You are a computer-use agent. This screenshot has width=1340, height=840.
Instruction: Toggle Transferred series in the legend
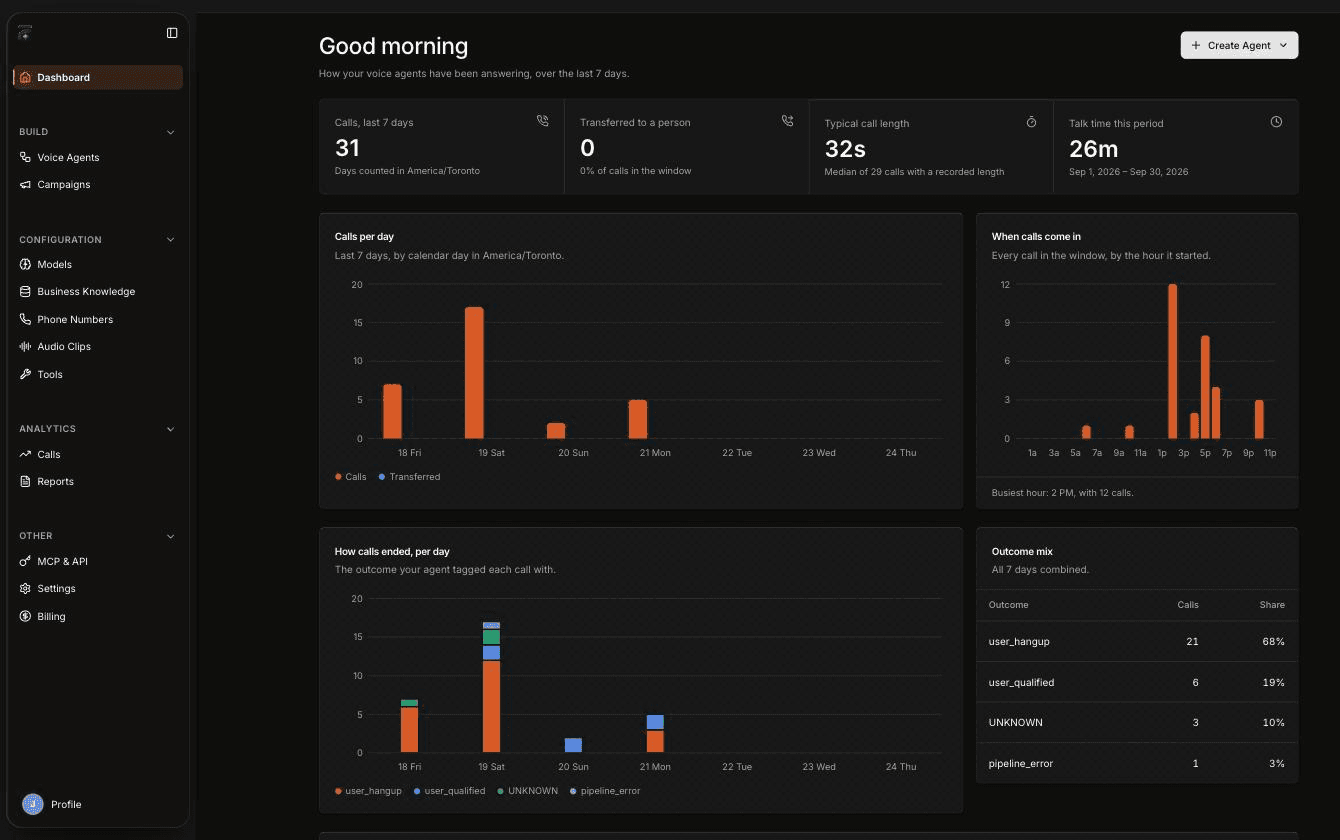[409, 477]
